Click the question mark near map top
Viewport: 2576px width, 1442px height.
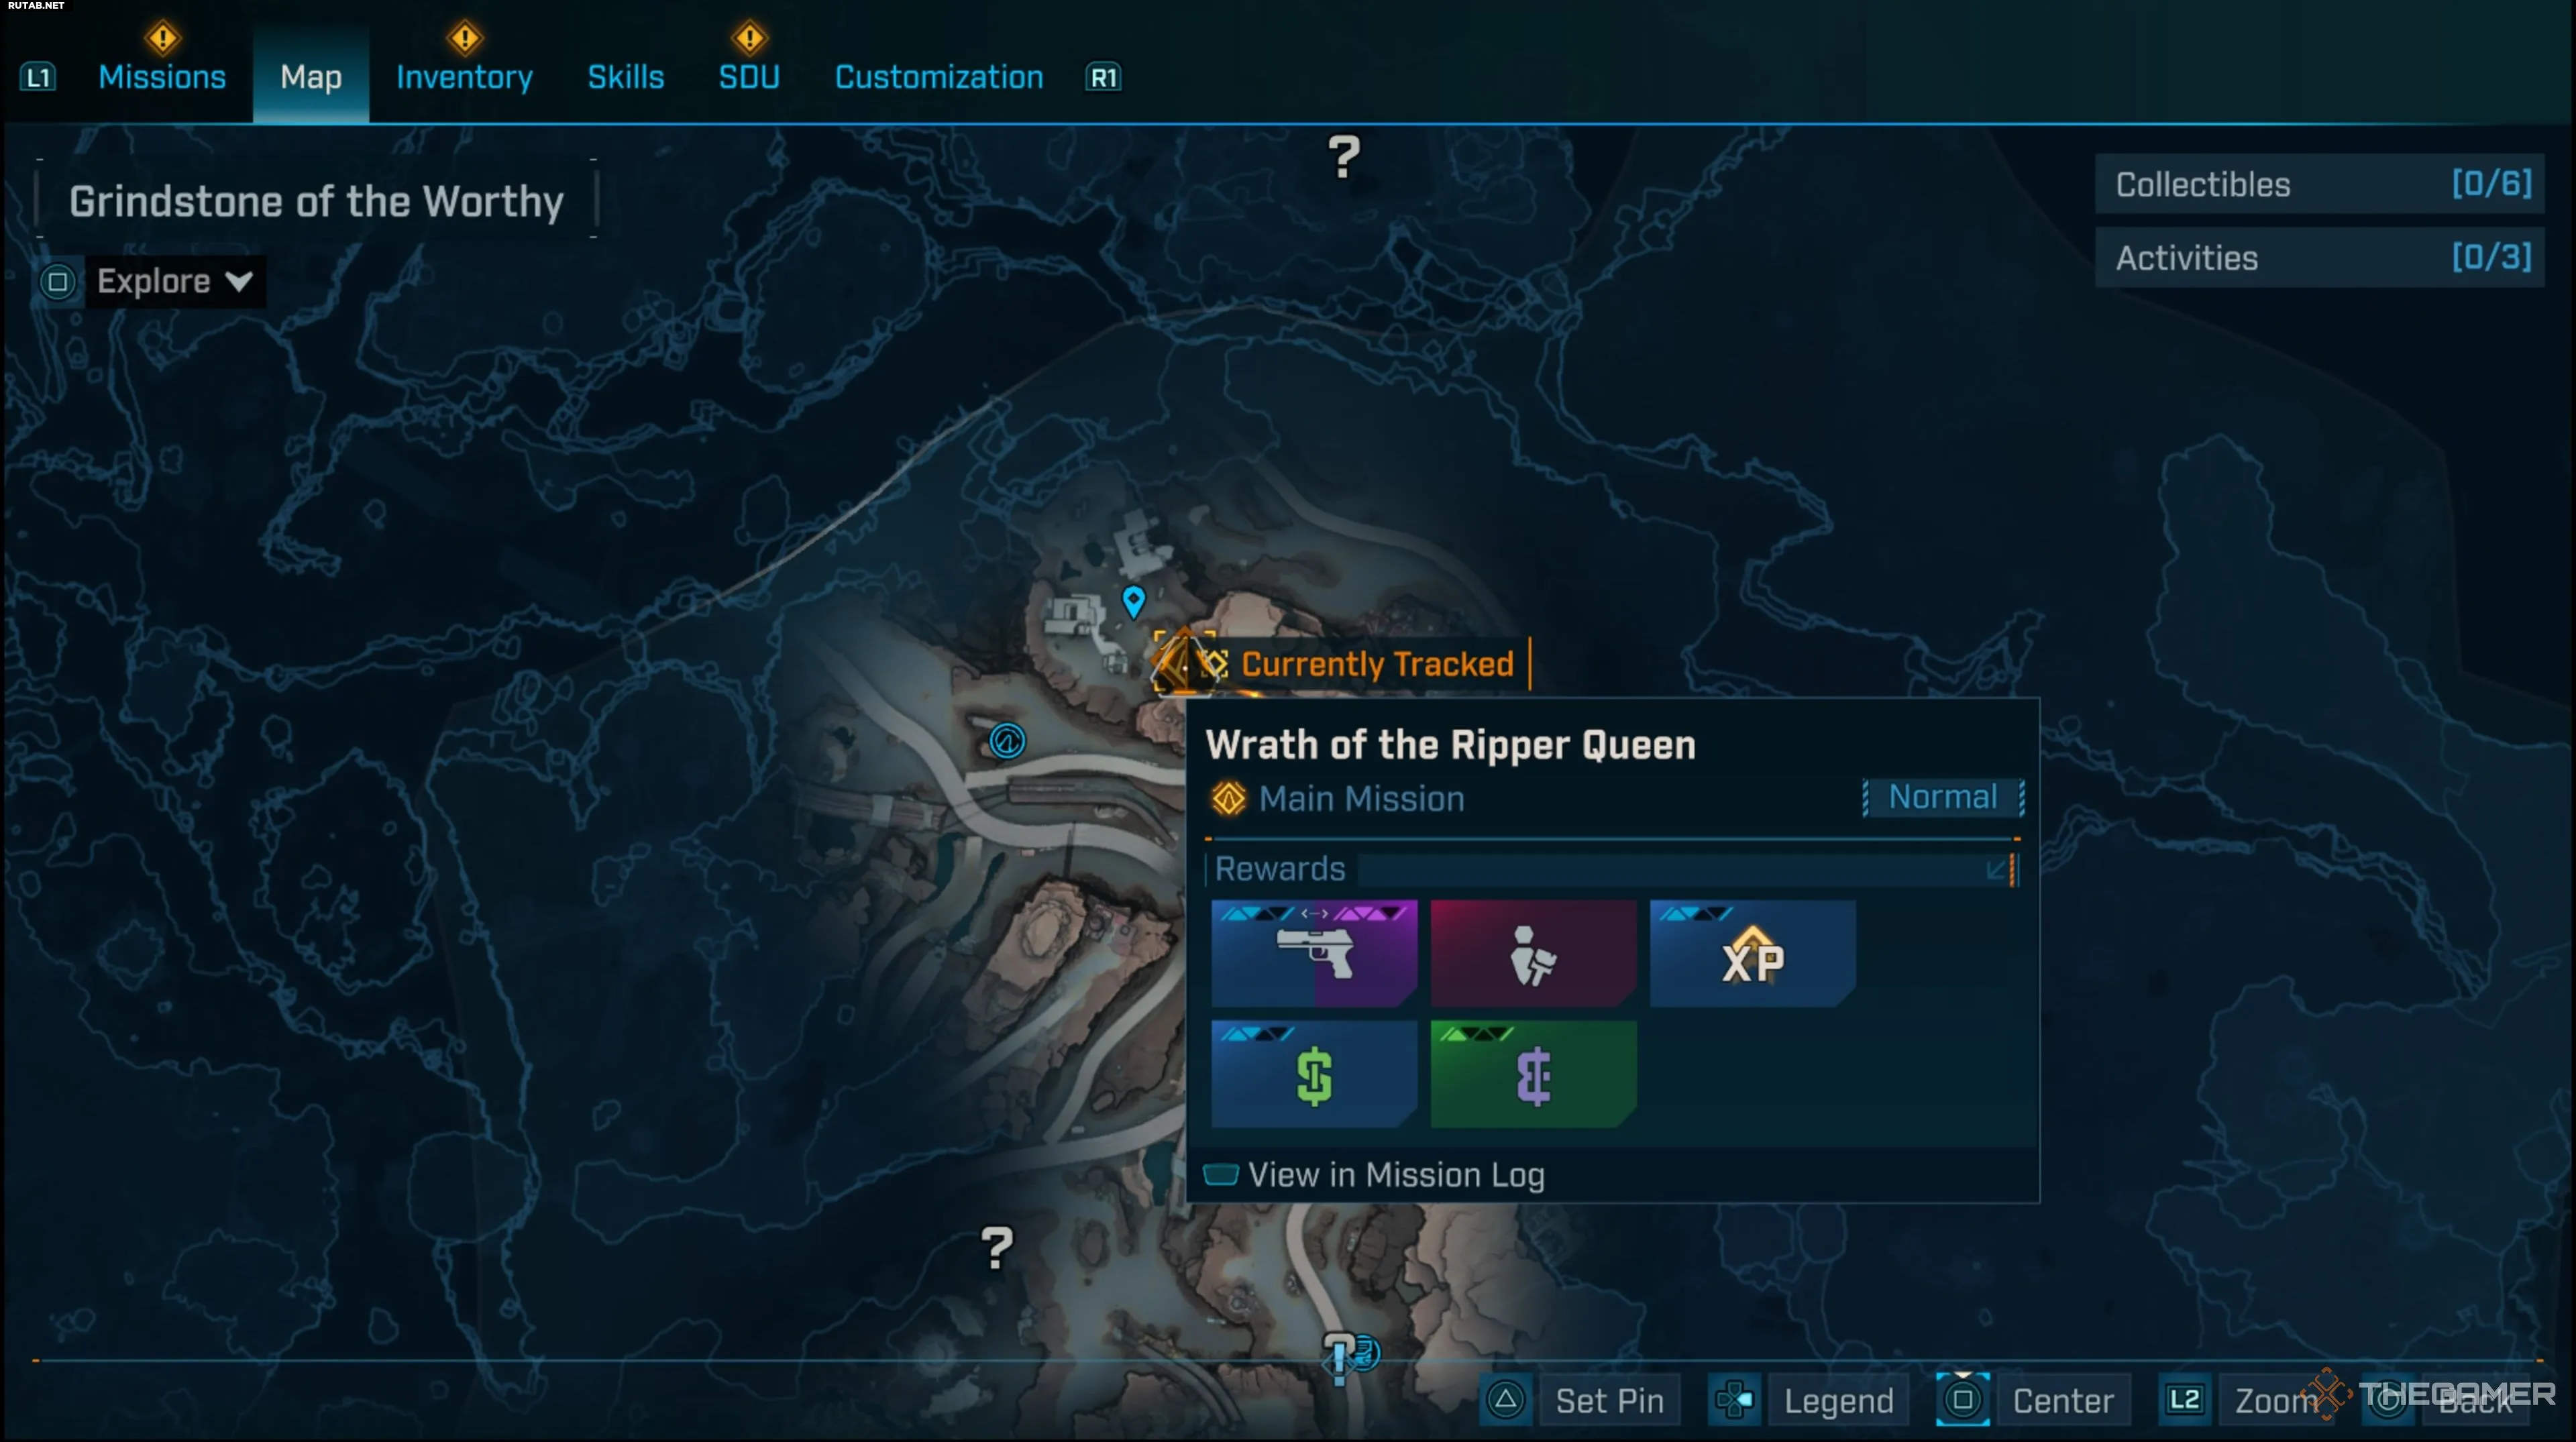coord(1344,157)
